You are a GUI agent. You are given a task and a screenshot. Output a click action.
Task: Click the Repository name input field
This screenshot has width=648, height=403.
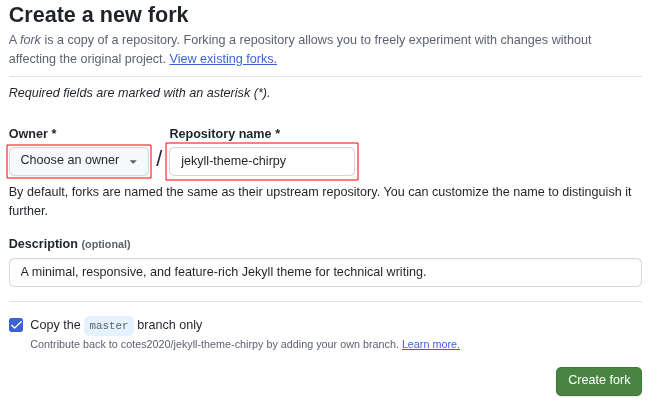click(x=262, y=161)
